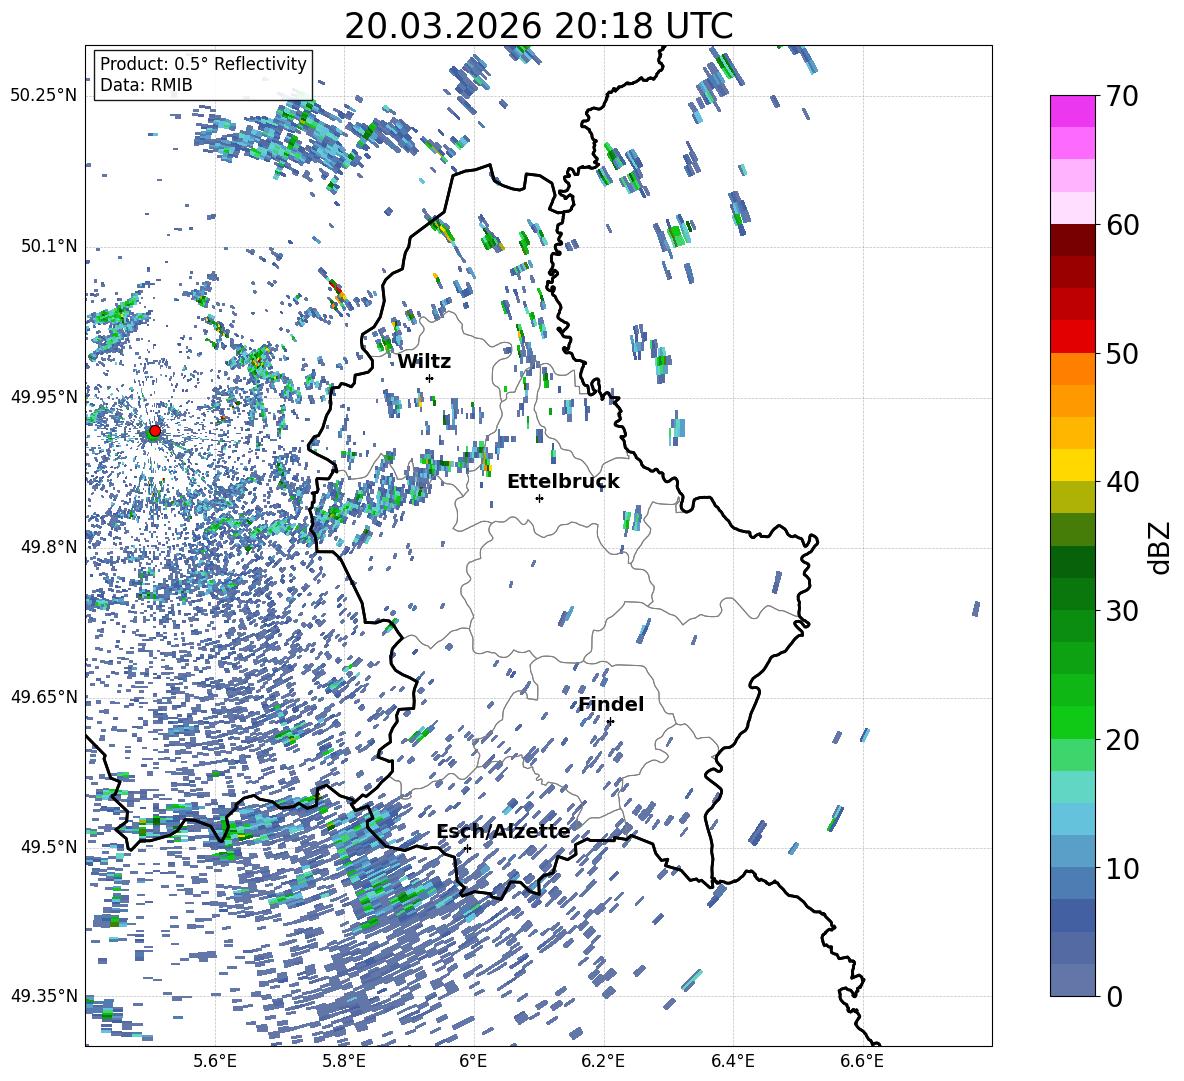Click the Findel station label
This screenshot has width=1184, height=1081.
pos(611,704)
